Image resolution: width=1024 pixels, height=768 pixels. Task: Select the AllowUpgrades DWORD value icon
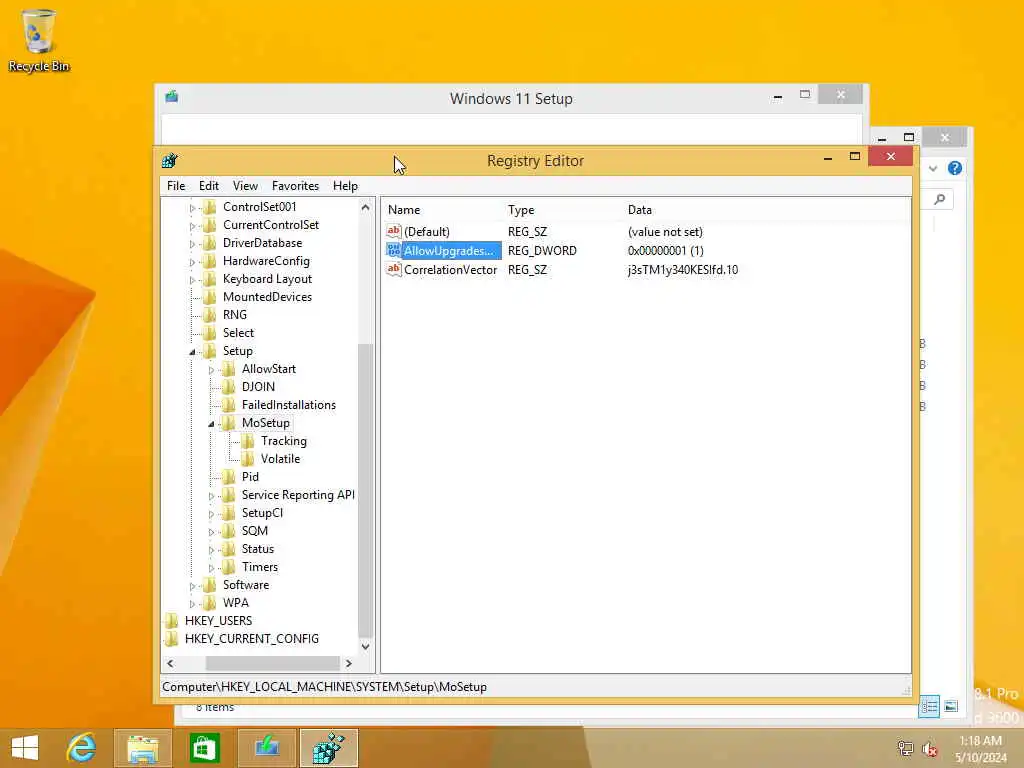click(x=393, y=250)
